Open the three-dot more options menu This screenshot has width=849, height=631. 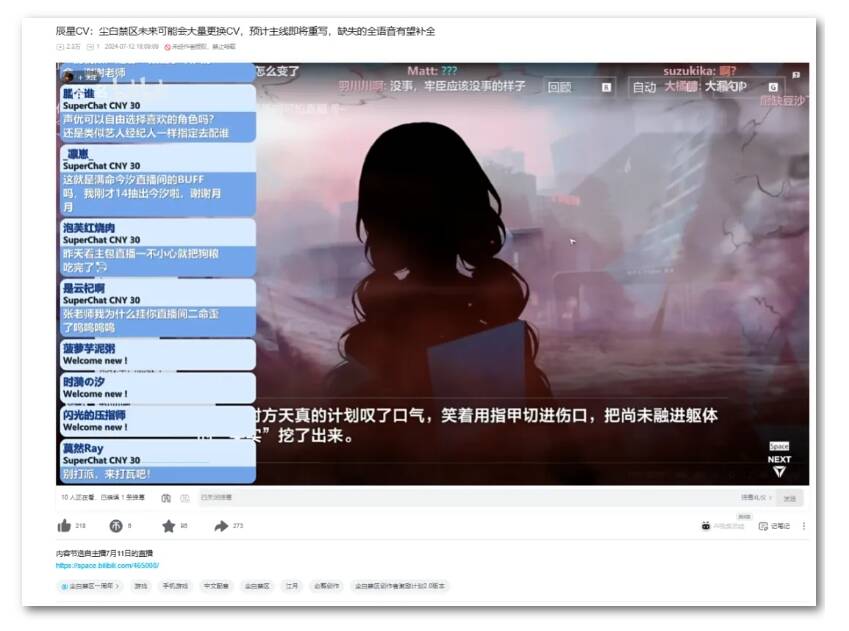(x=804, y=526)
